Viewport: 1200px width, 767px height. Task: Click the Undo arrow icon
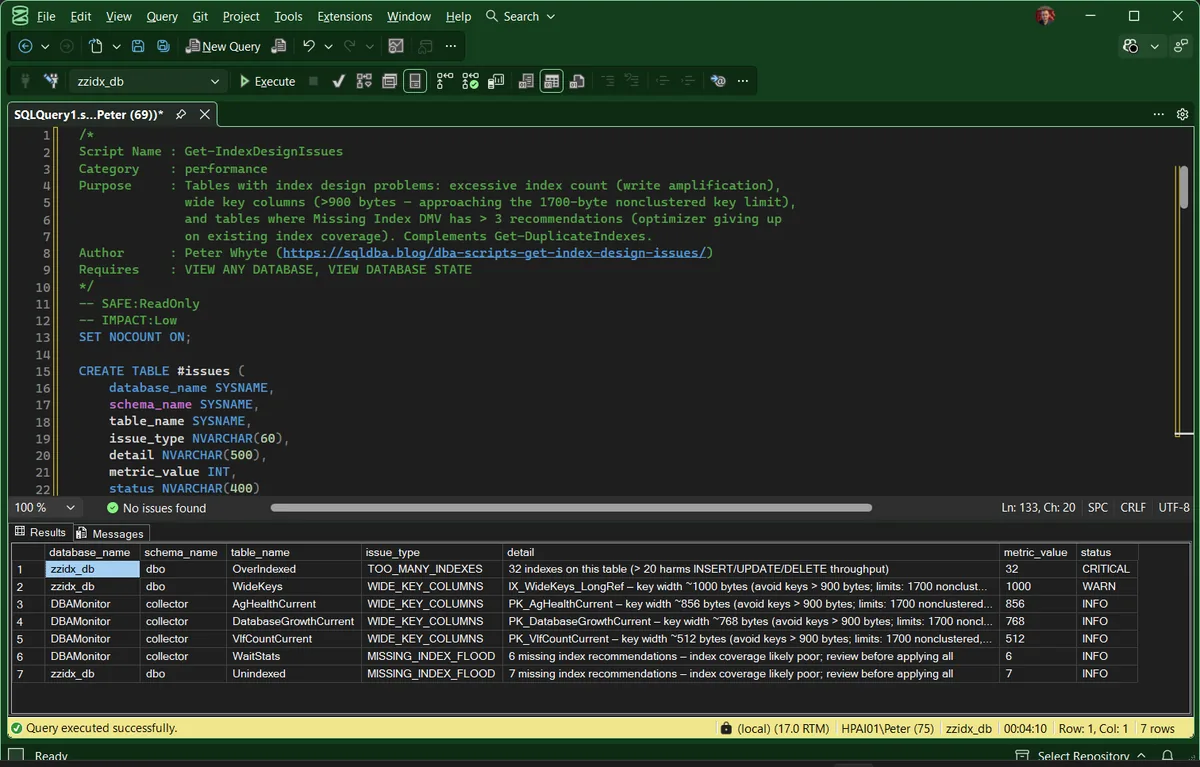(x=309, y=46)
